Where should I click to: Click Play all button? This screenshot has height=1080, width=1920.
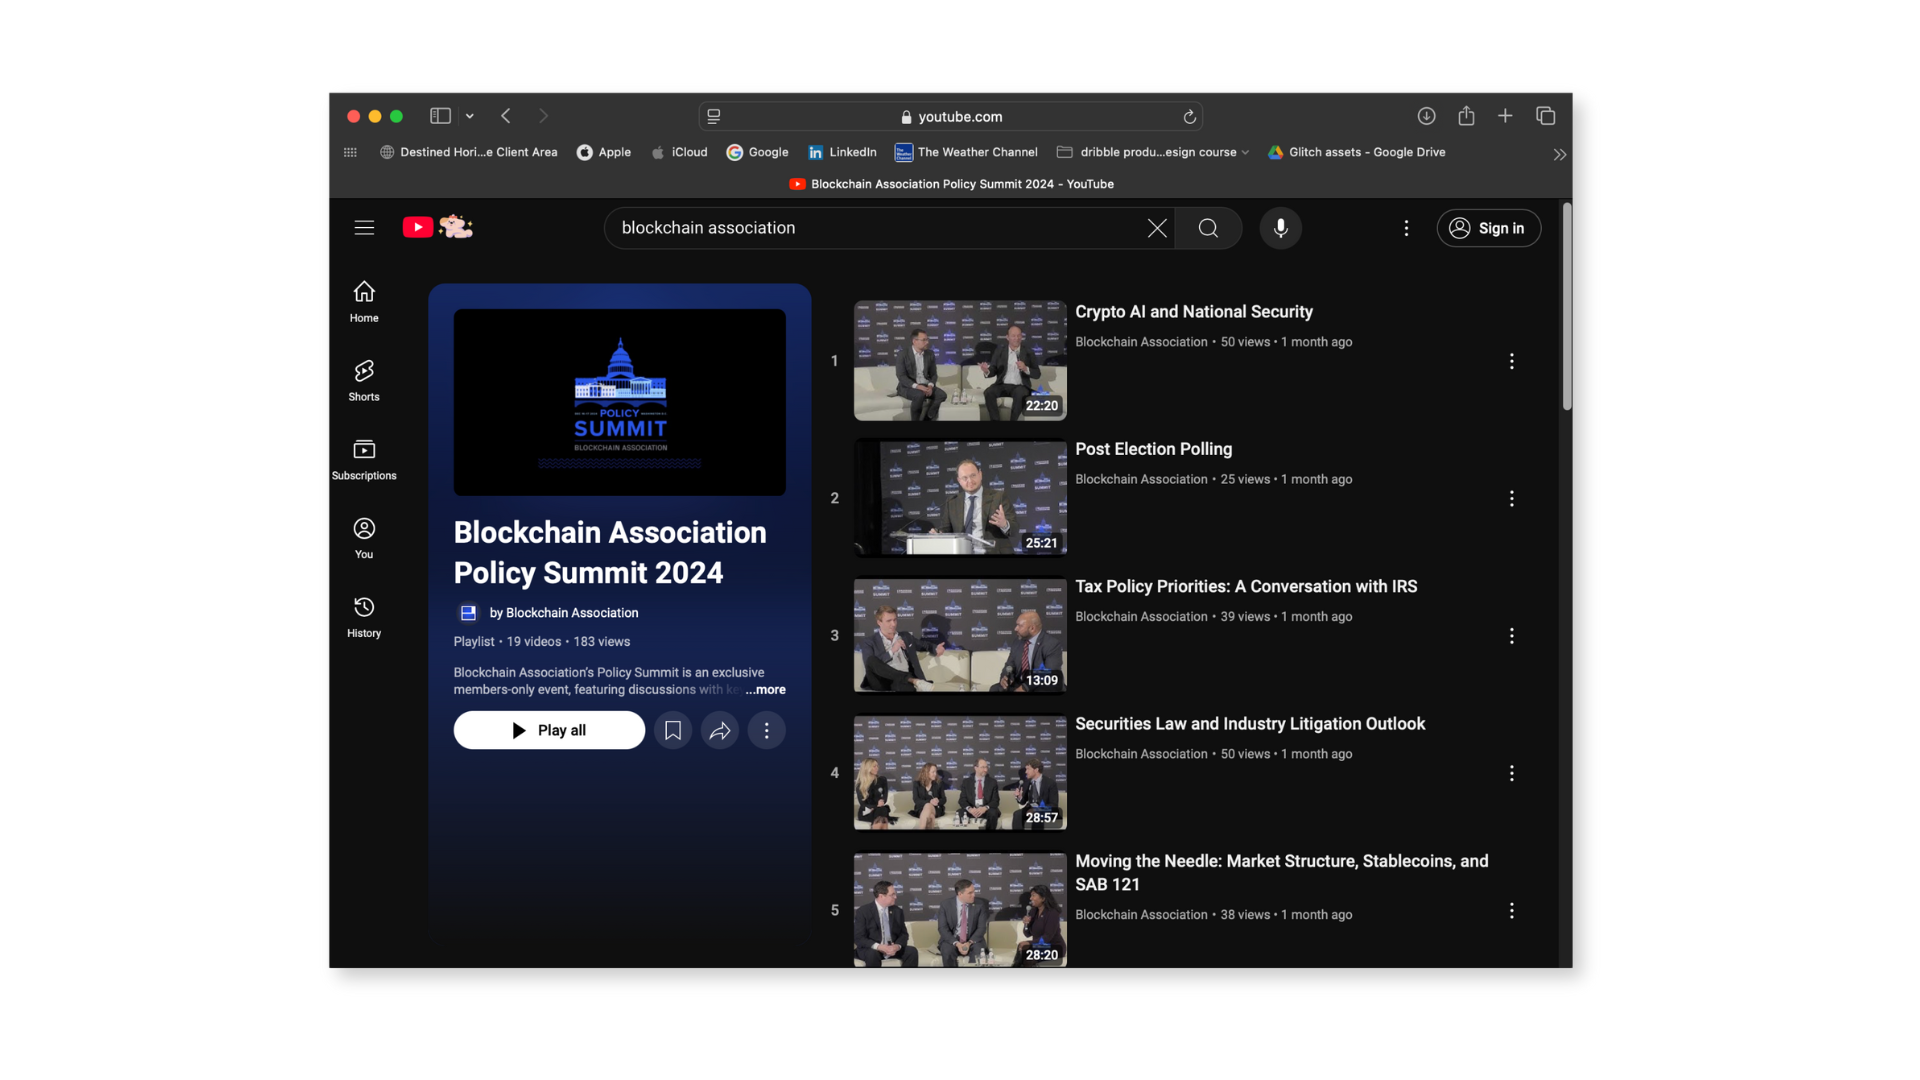click(x=549, y=730)
